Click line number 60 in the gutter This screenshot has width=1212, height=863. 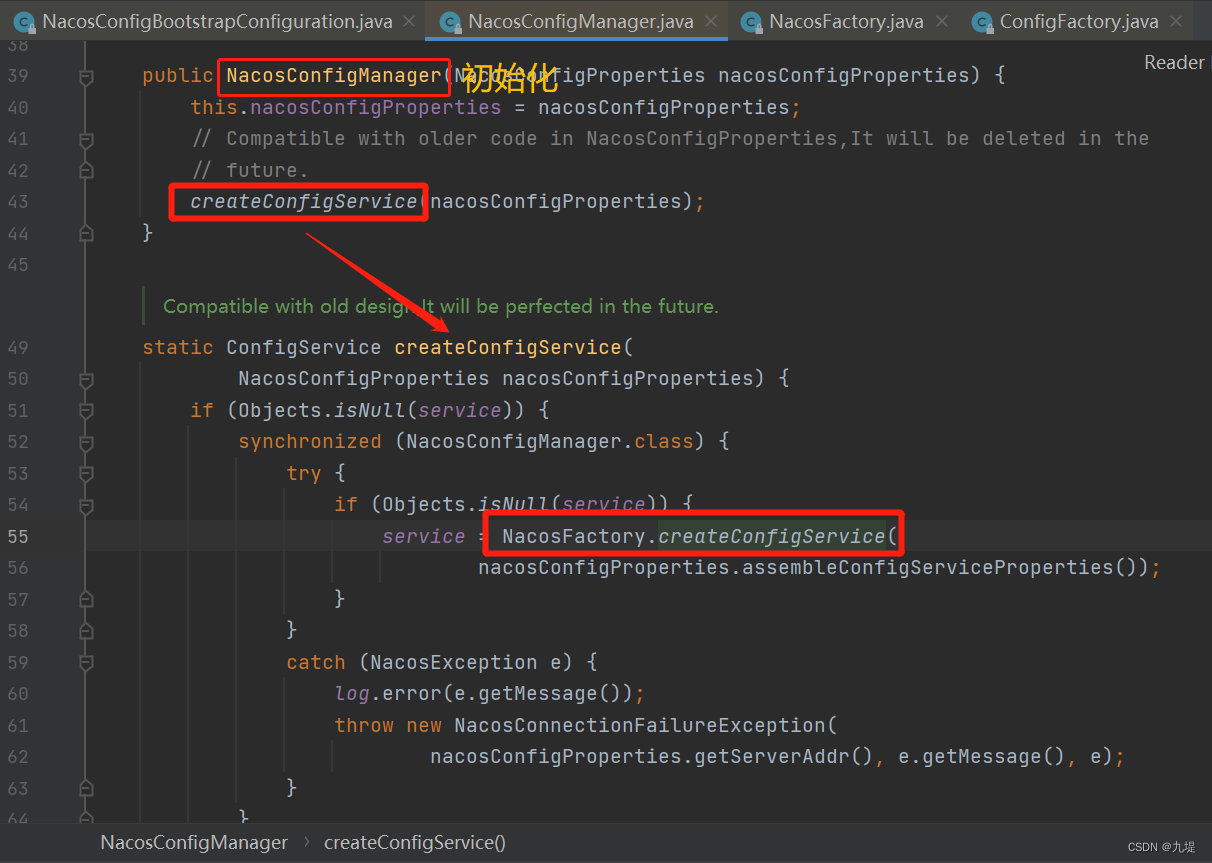(17, 694)
